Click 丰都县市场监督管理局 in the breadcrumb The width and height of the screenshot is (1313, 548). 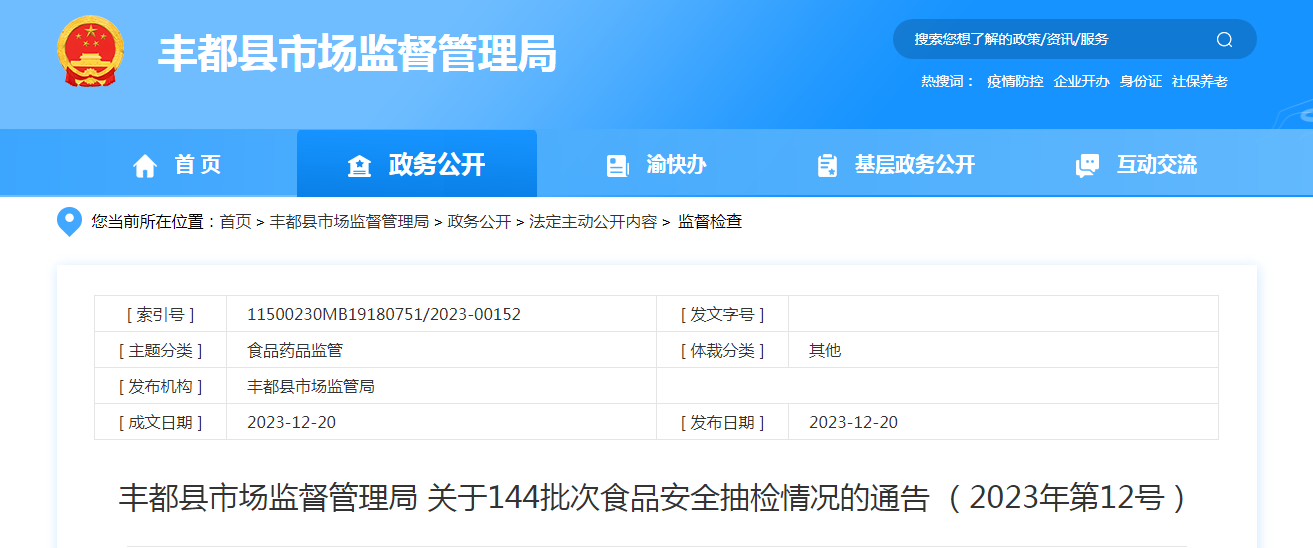(349, 221)
